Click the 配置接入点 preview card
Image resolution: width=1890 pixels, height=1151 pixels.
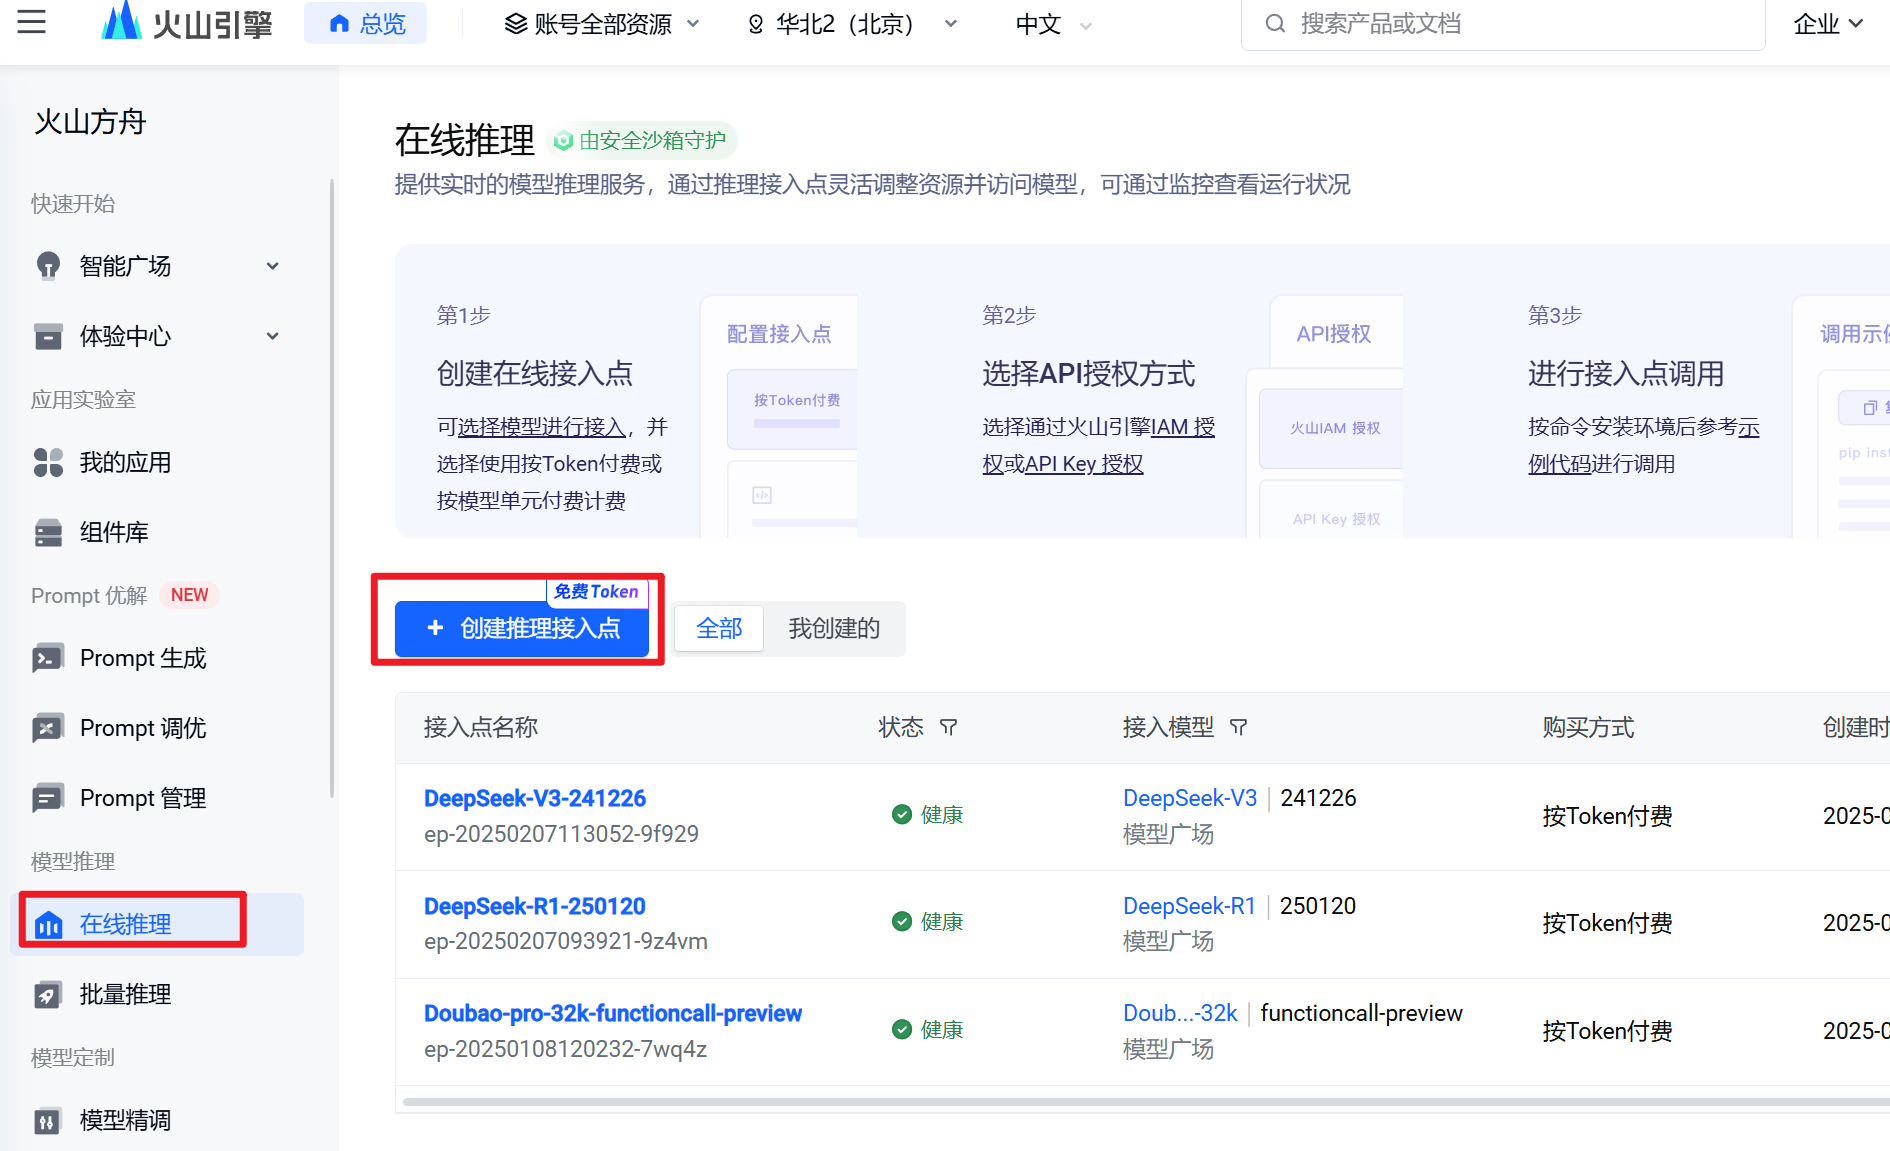[779, 416]
